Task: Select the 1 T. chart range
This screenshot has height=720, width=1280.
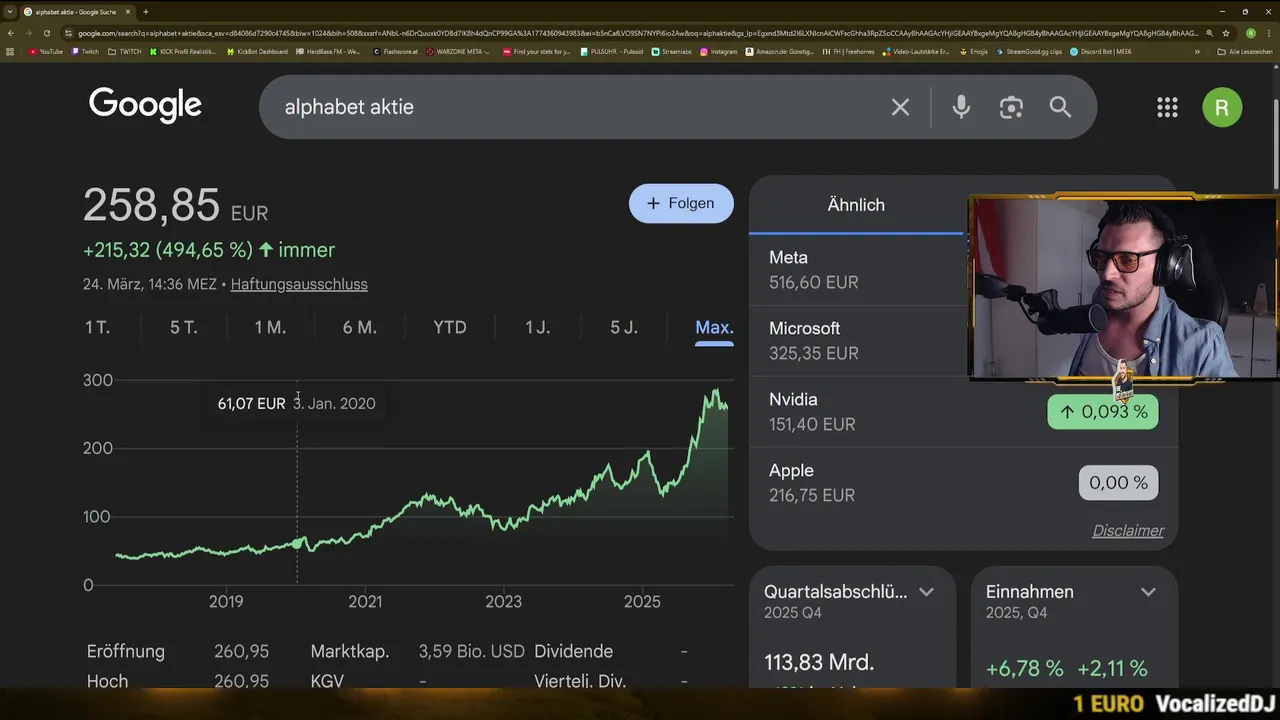Action: (97, 327)
